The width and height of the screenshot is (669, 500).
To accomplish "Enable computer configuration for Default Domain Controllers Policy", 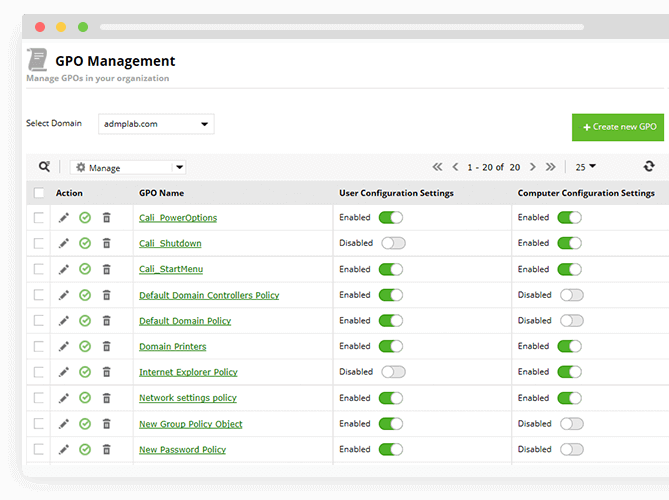I will pos(572,295).
